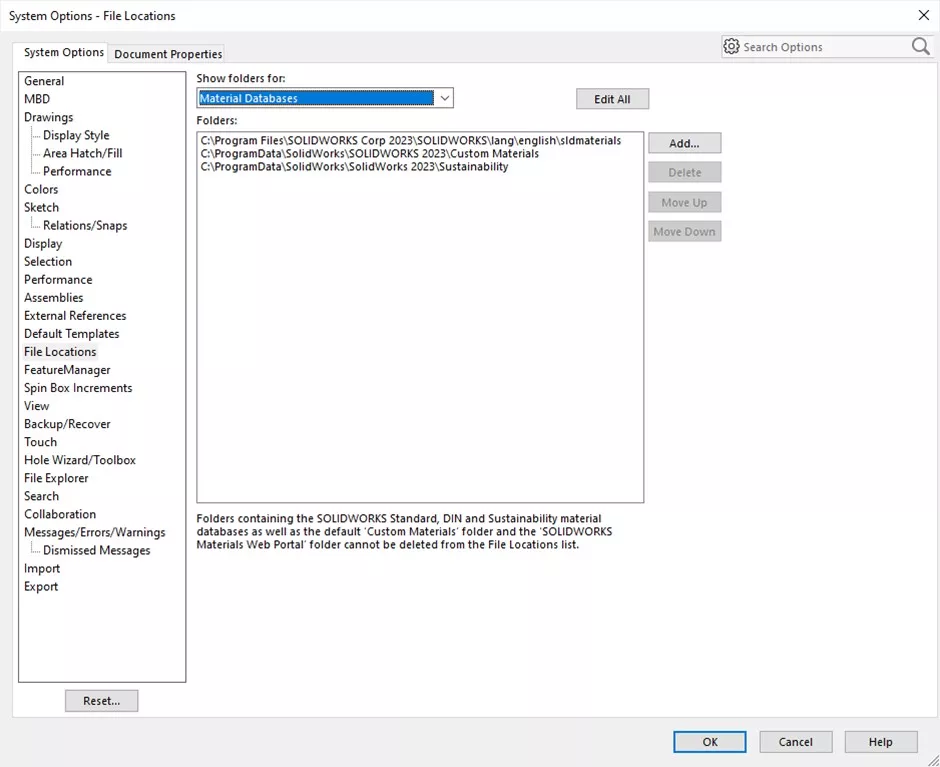Click the Add button to add a folder
Screen dimensions: 940x767
(x=684, y=142)
